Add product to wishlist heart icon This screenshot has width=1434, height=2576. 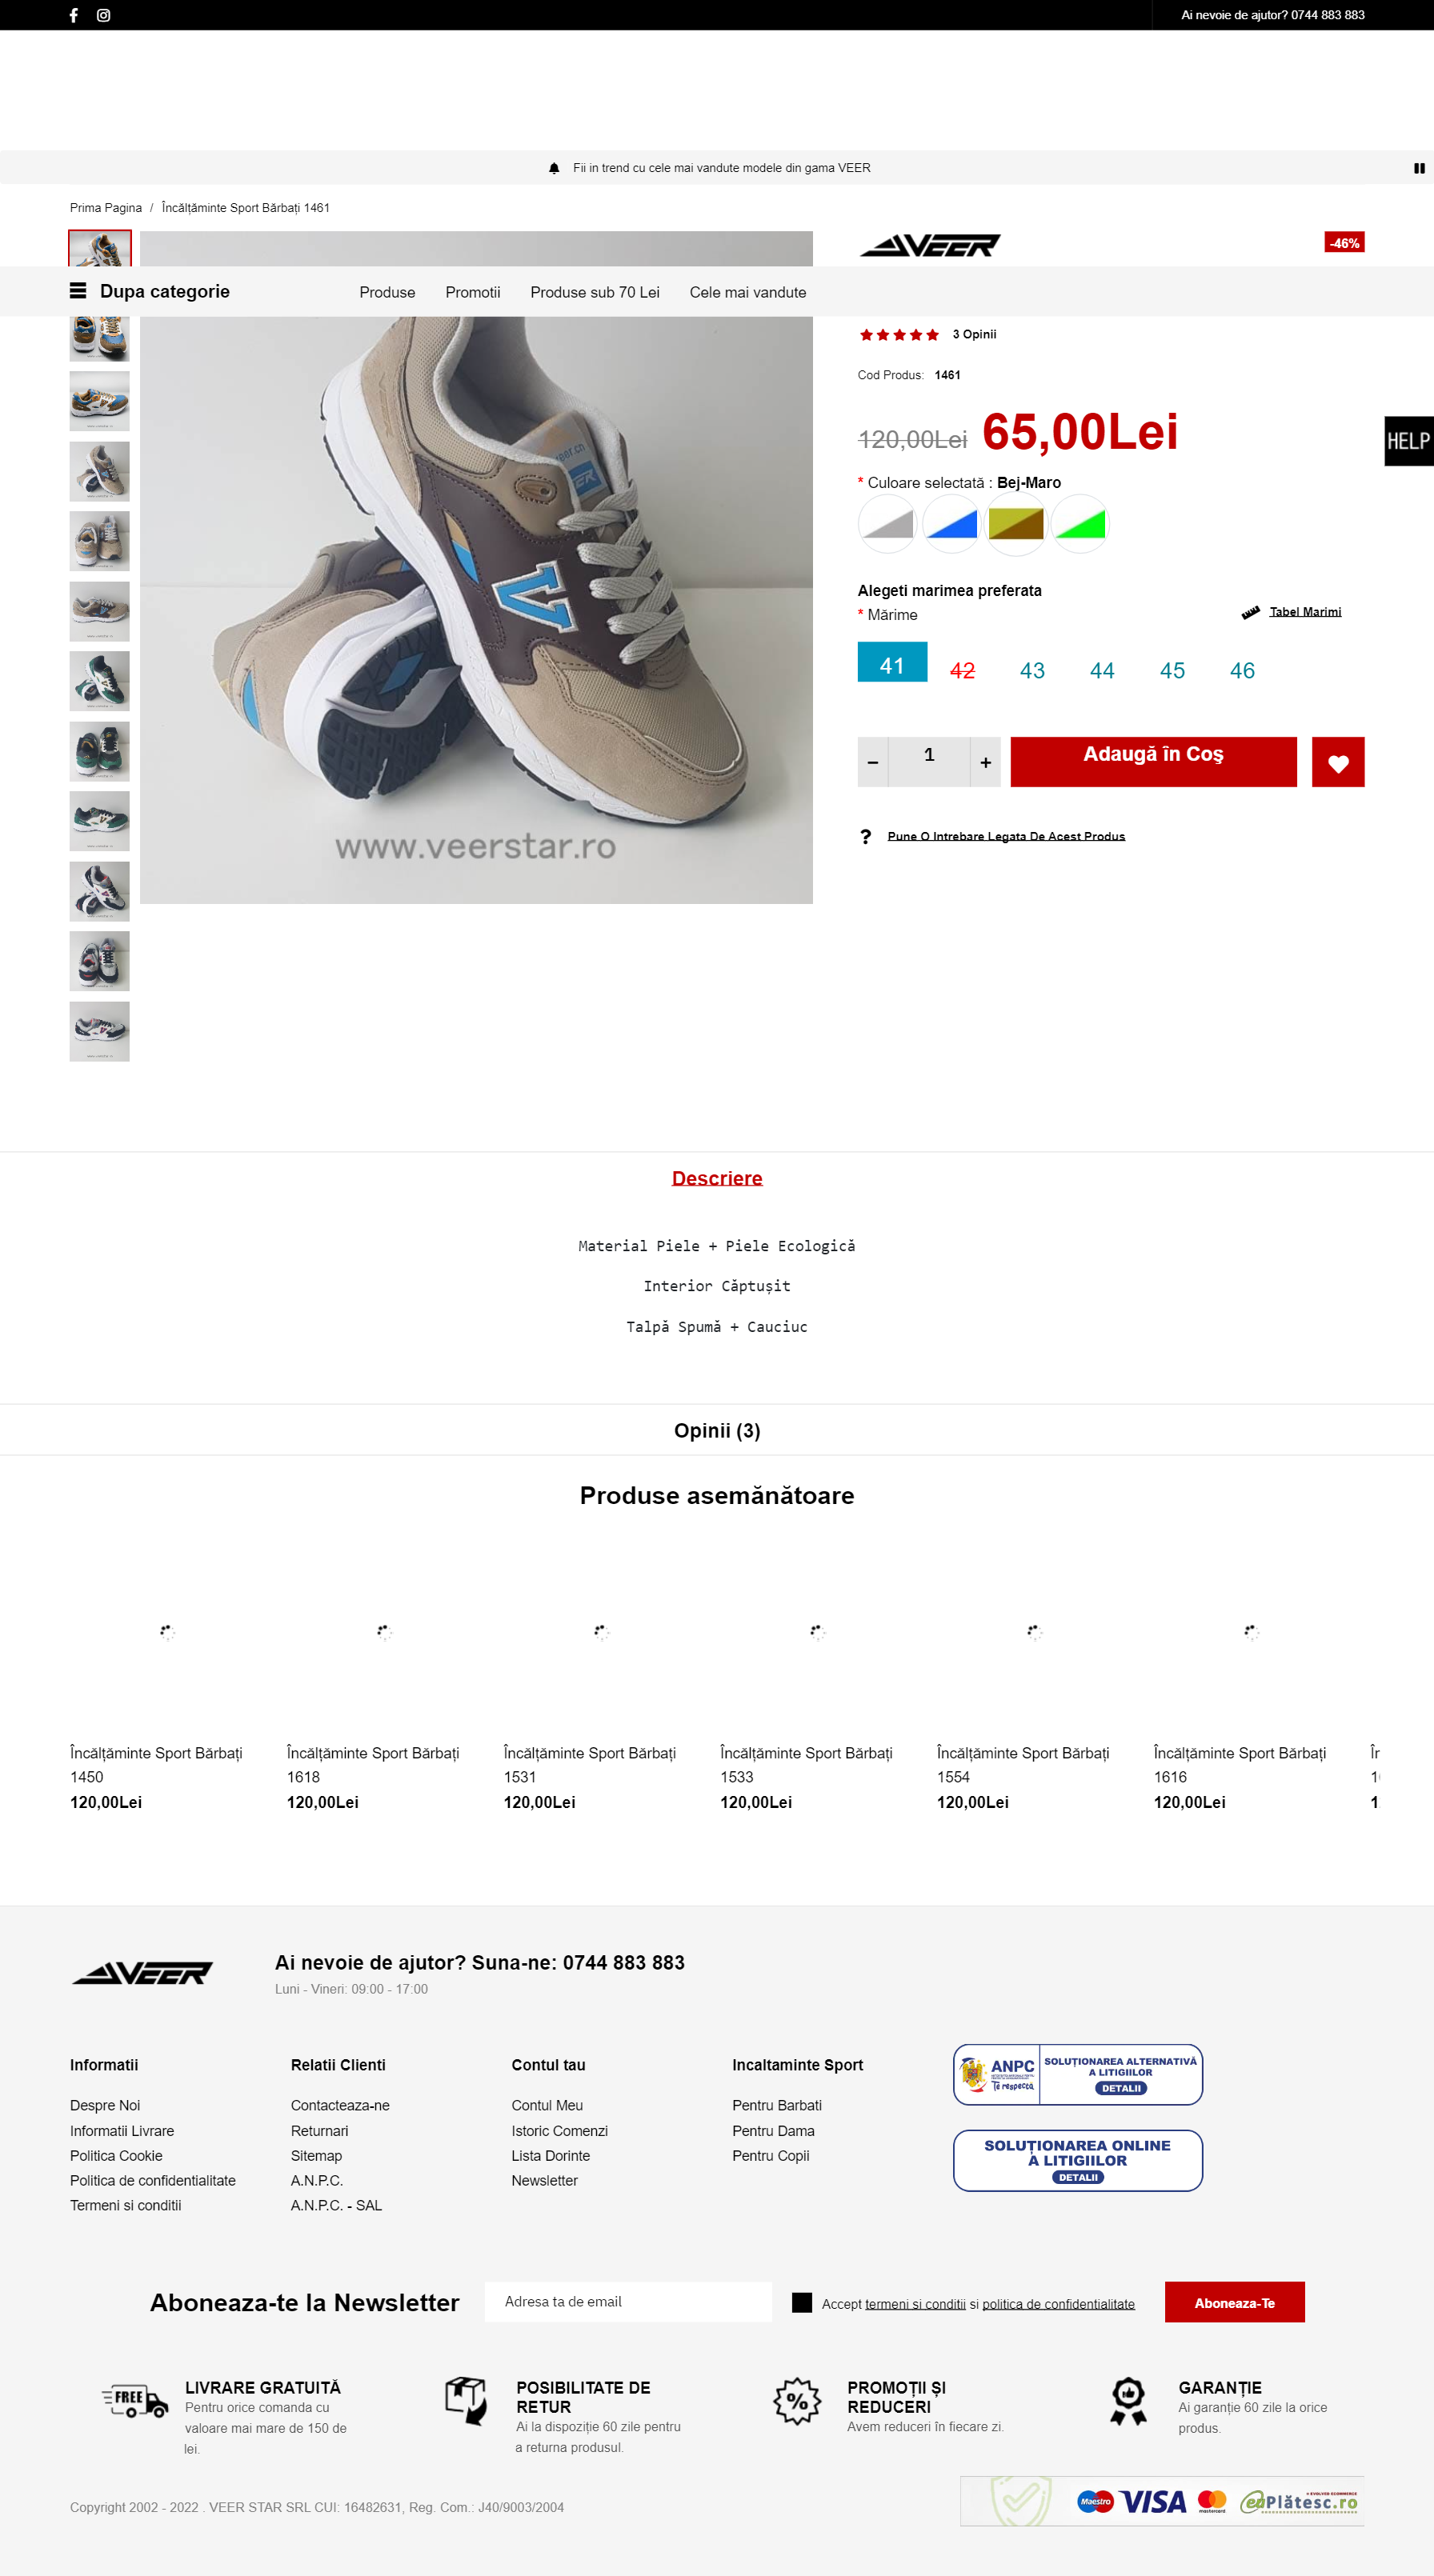tap(1337, 763)
